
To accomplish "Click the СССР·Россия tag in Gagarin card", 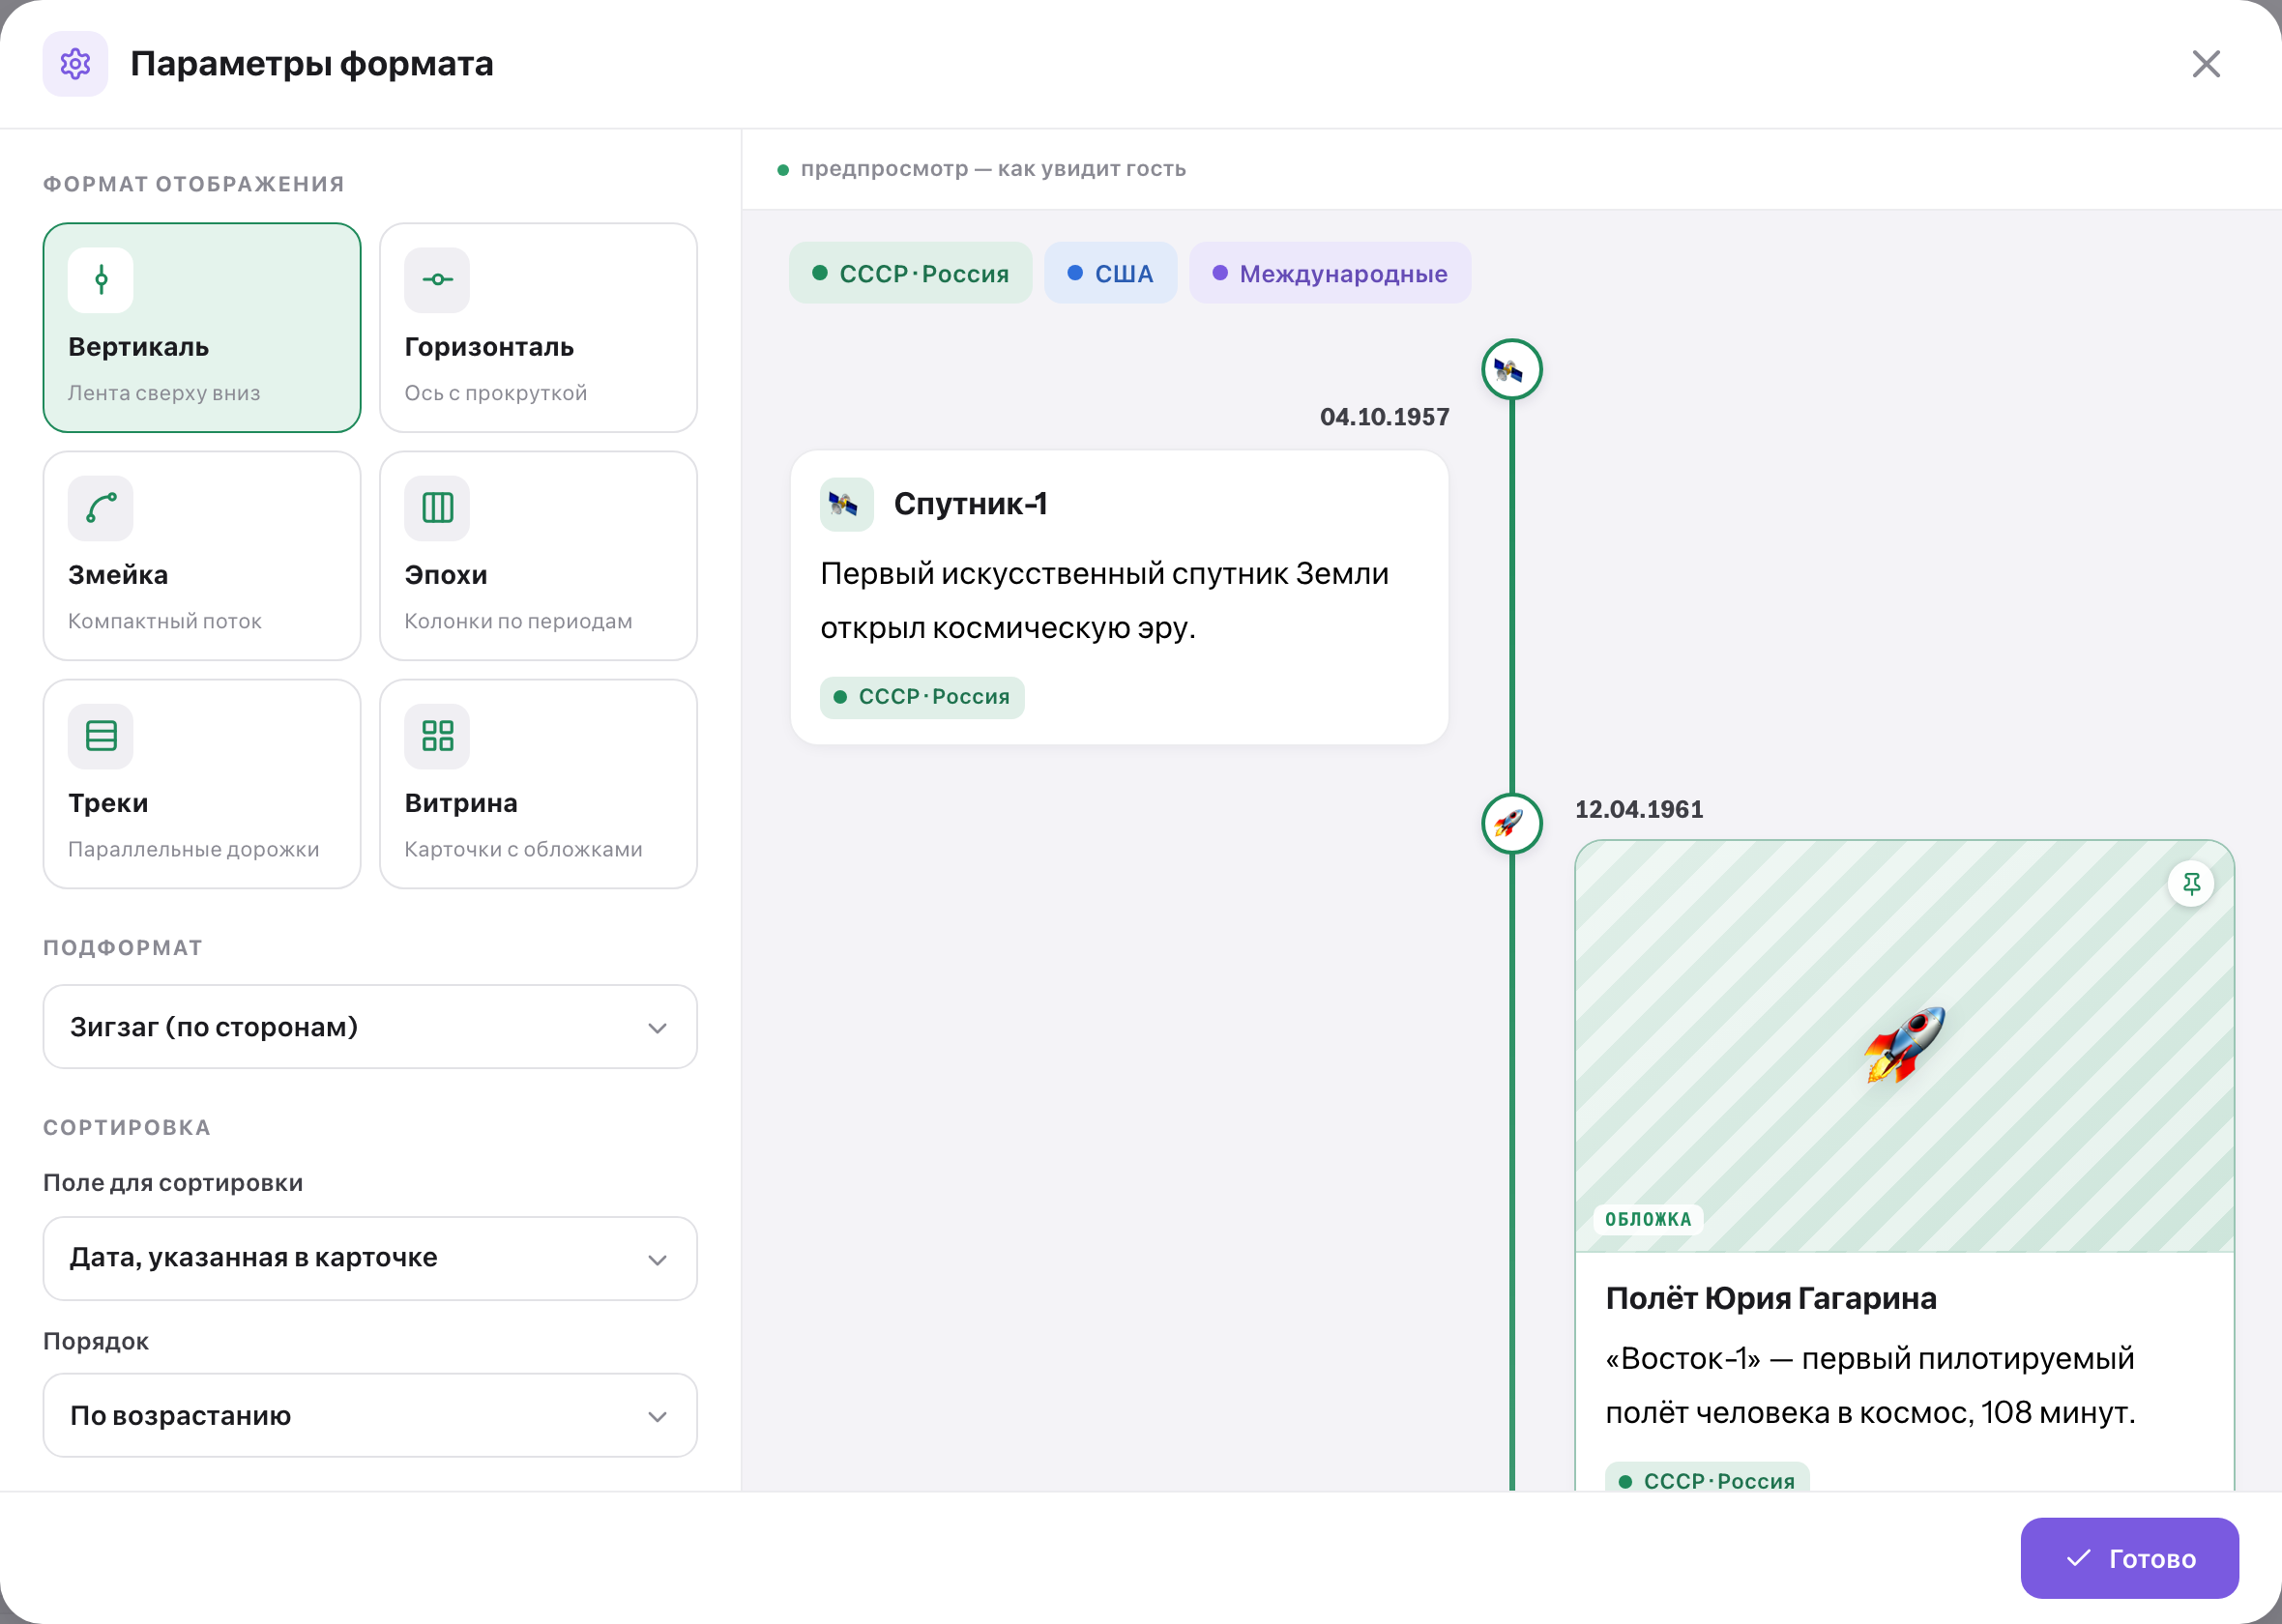I will point(1707,1479).
